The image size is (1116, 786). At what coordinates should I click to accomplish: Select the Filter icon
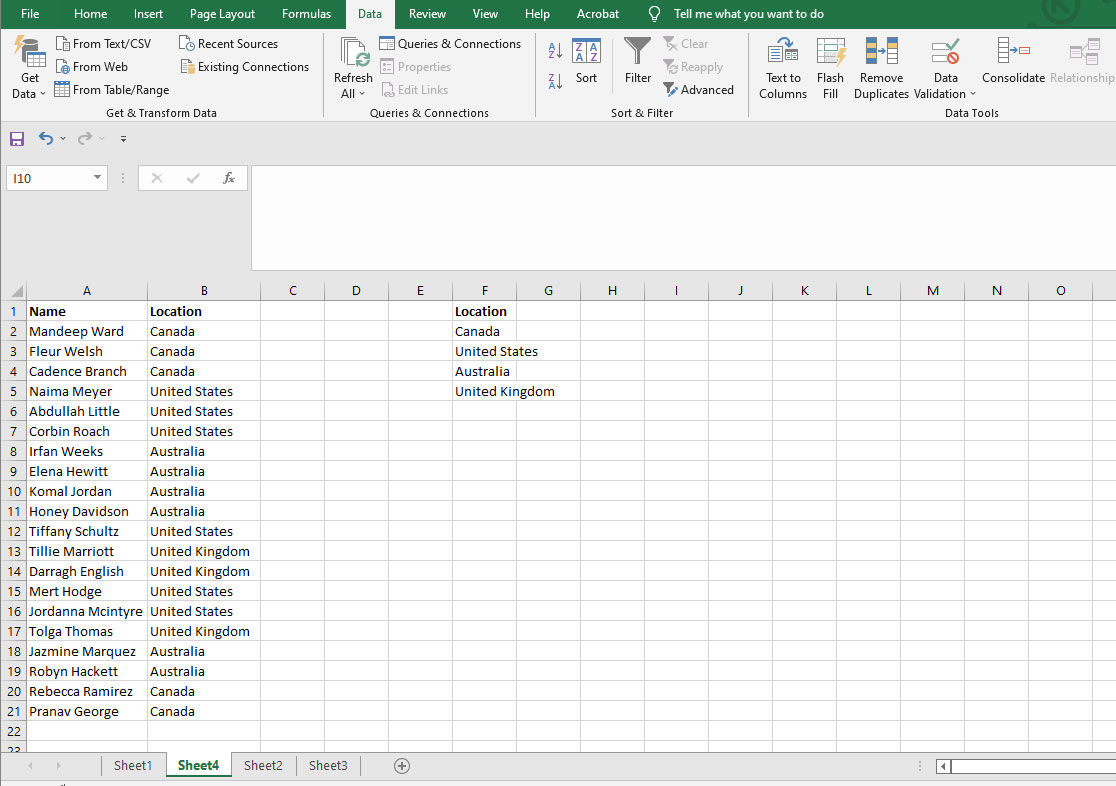[637, 60]
